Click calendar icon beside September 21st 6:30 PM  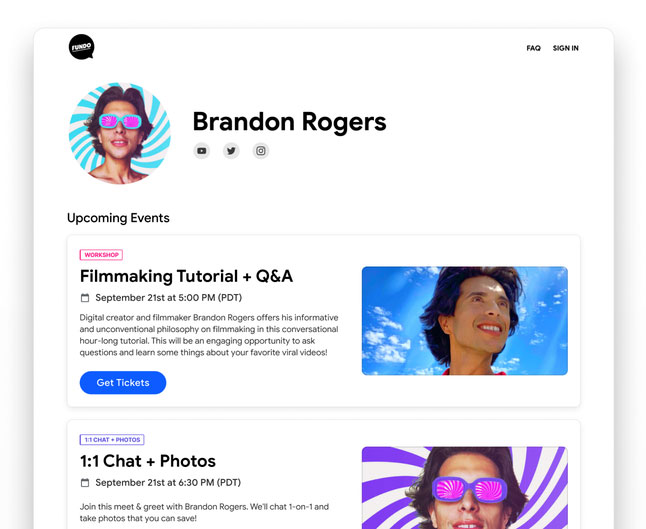click(x=85, y=482)
